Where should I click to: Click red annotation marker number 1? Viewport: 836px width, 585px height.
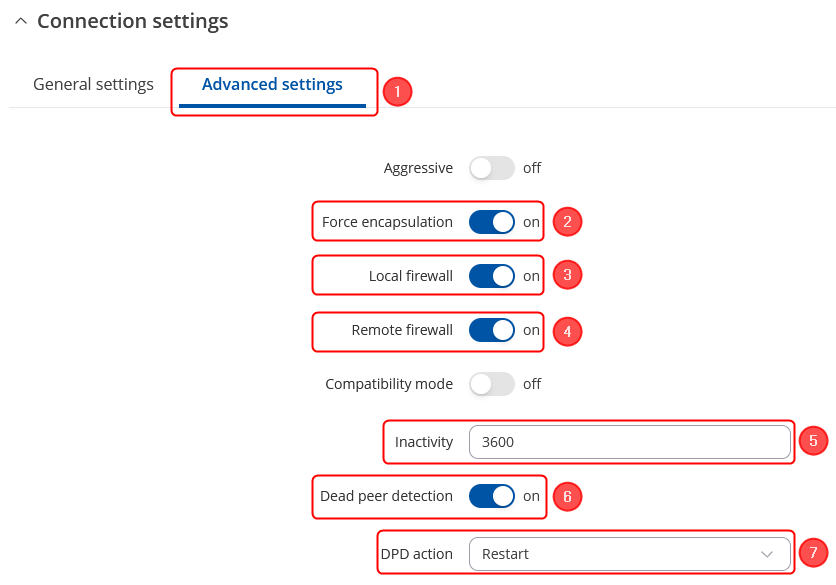pyautogui.click(x=397, y=92)
